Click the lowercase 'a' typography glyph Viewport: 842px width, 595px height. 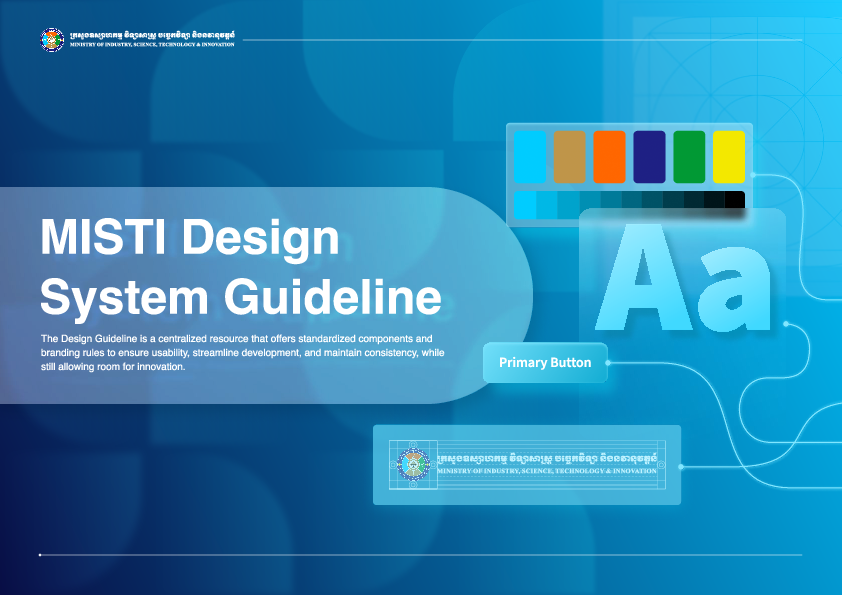click(x=733, y=288)
